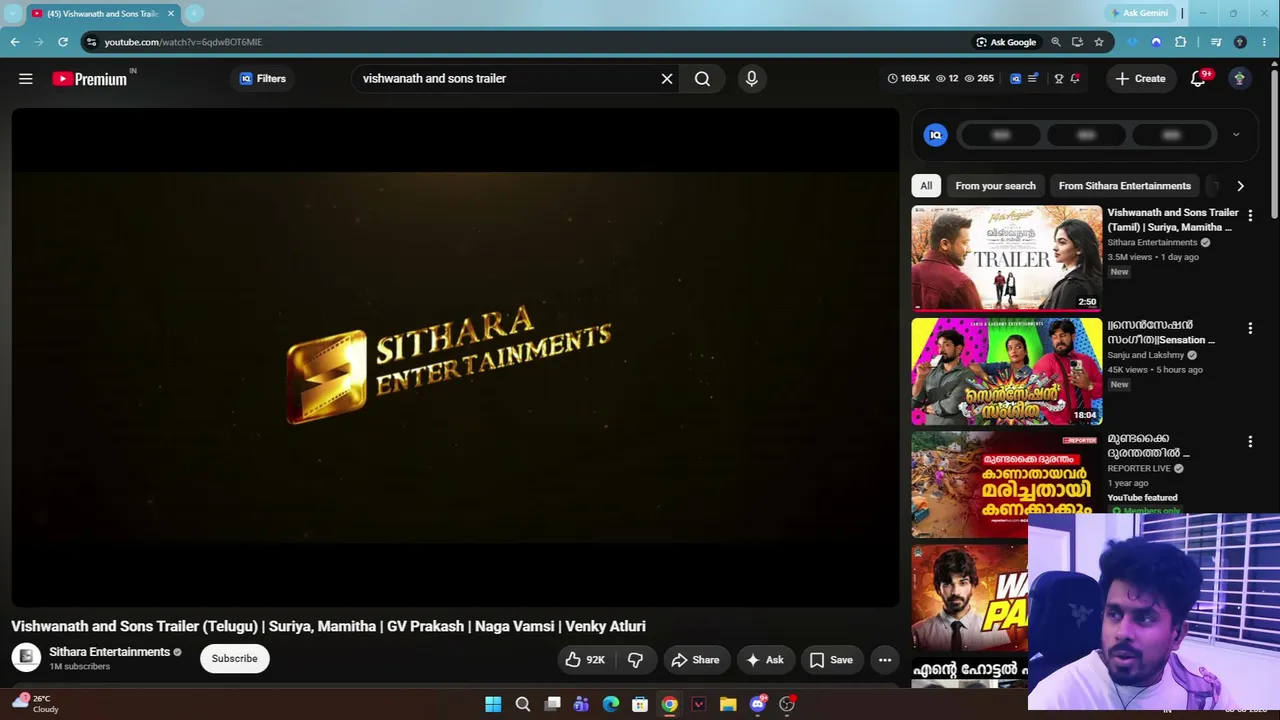Open the zoom magnifier in address bar

(1056, 42)
